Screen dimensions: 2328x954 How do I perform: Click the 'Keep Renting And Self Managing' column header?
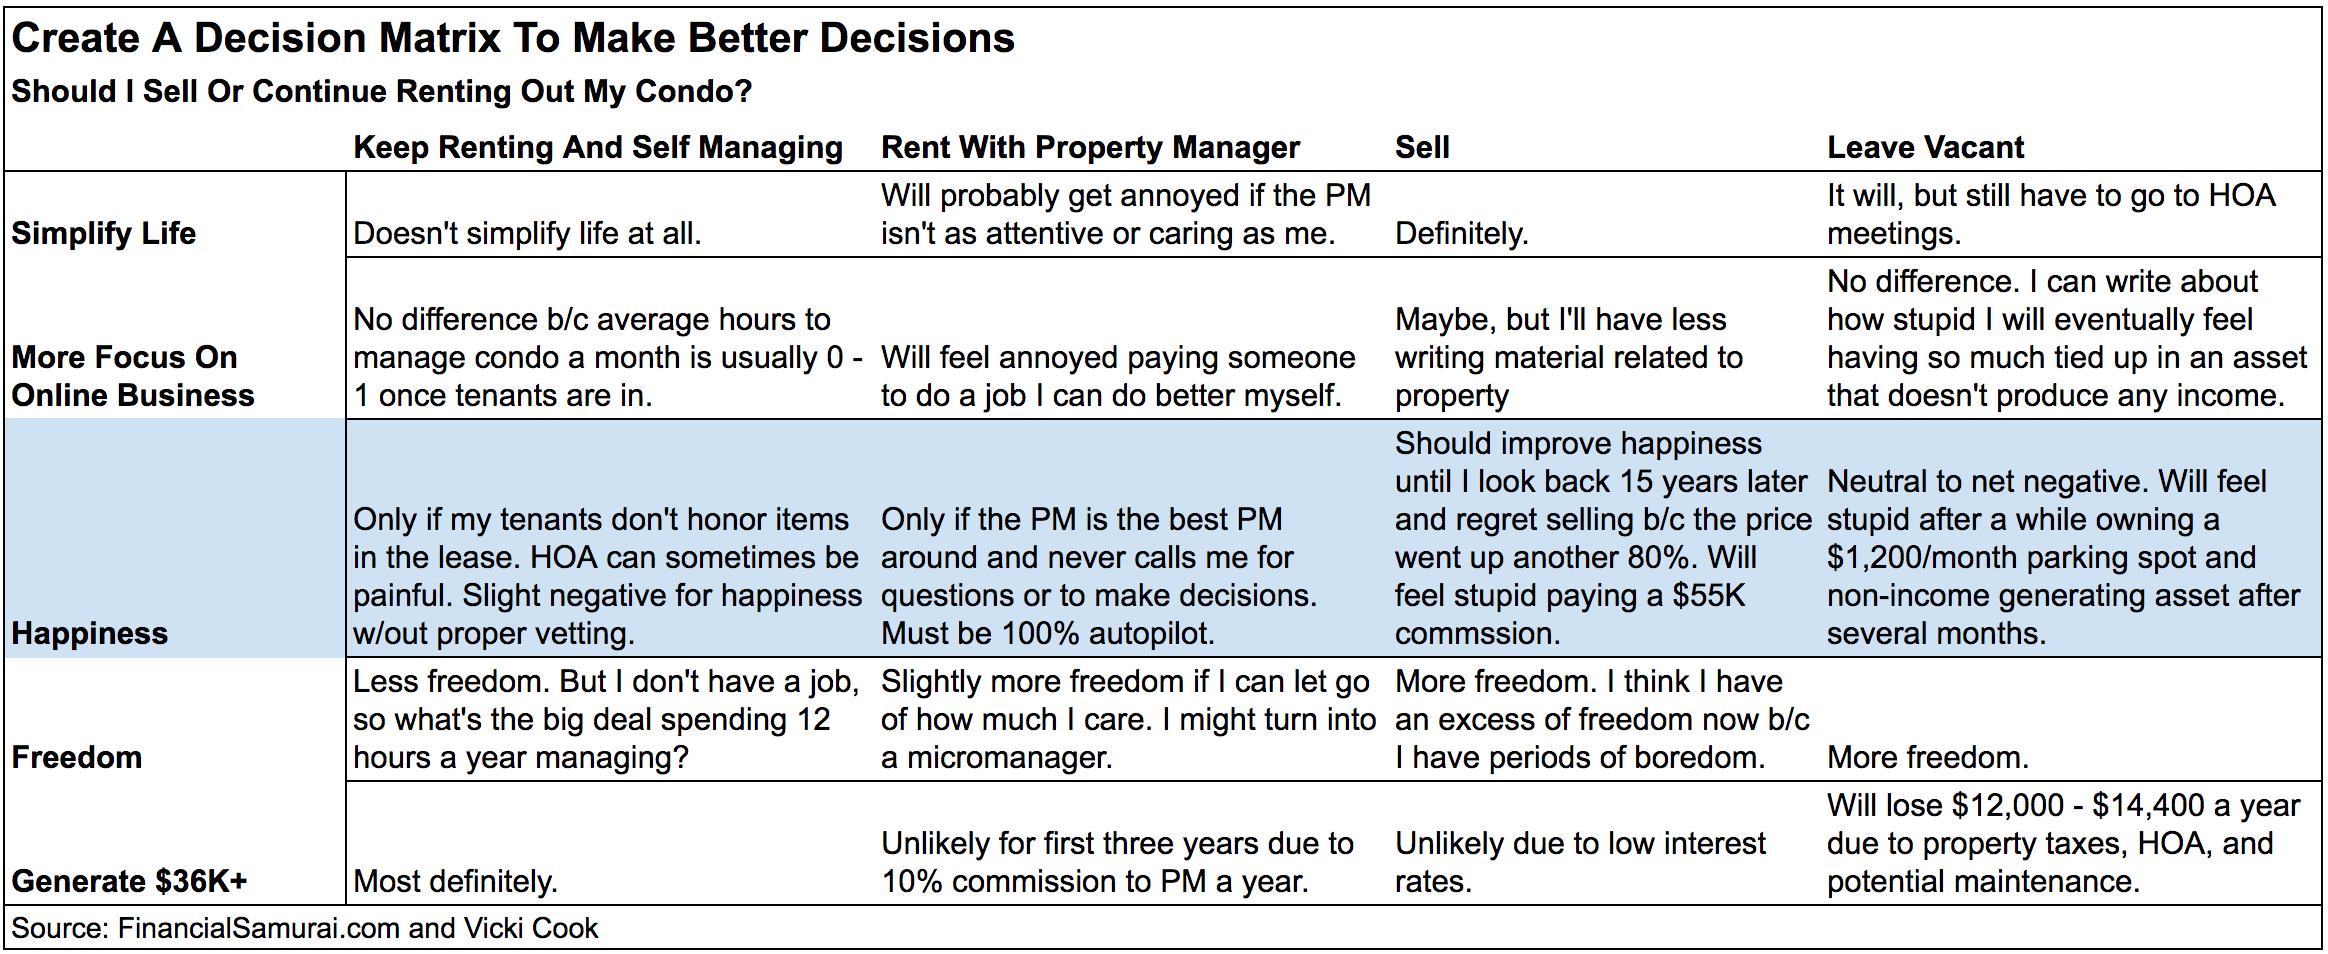(x=597, y=148)
